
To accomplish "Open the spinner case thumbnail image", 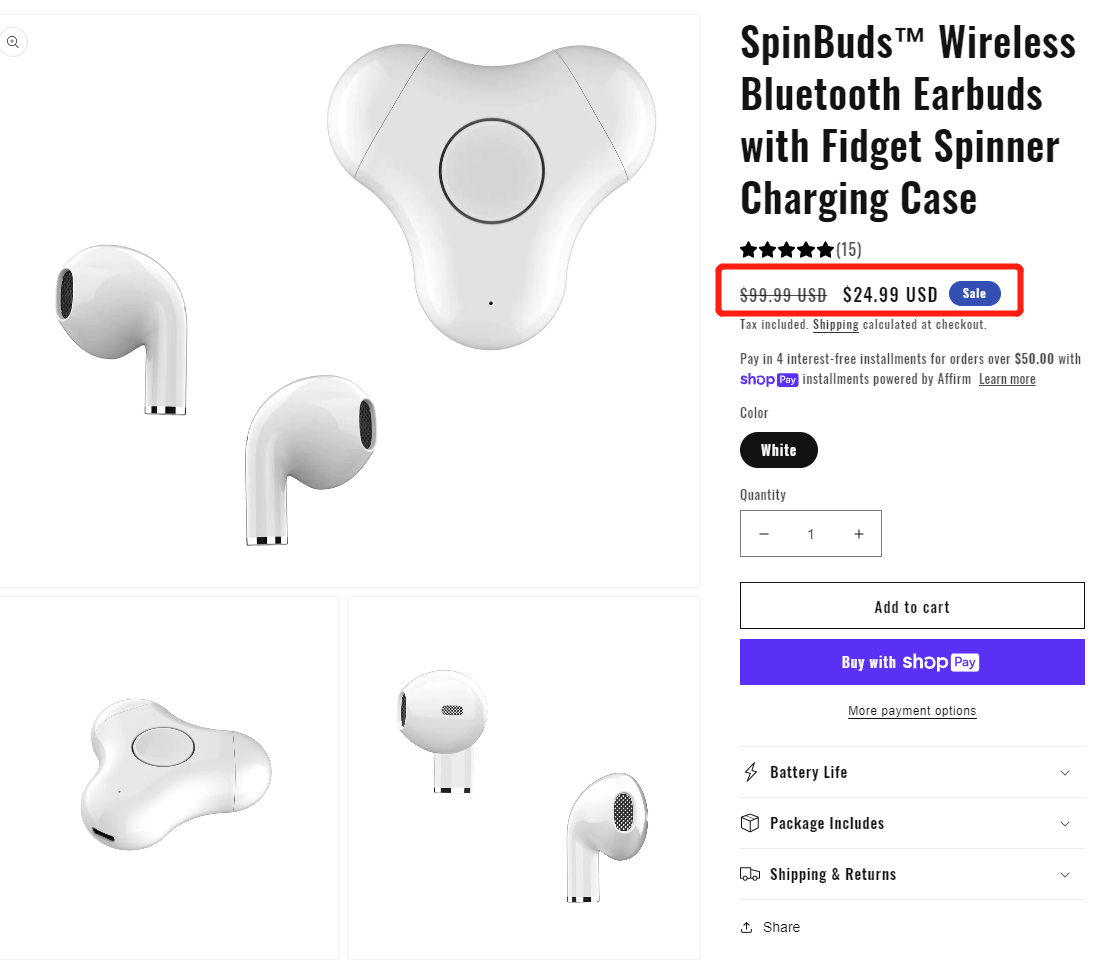I will click(x=169, y=778).
